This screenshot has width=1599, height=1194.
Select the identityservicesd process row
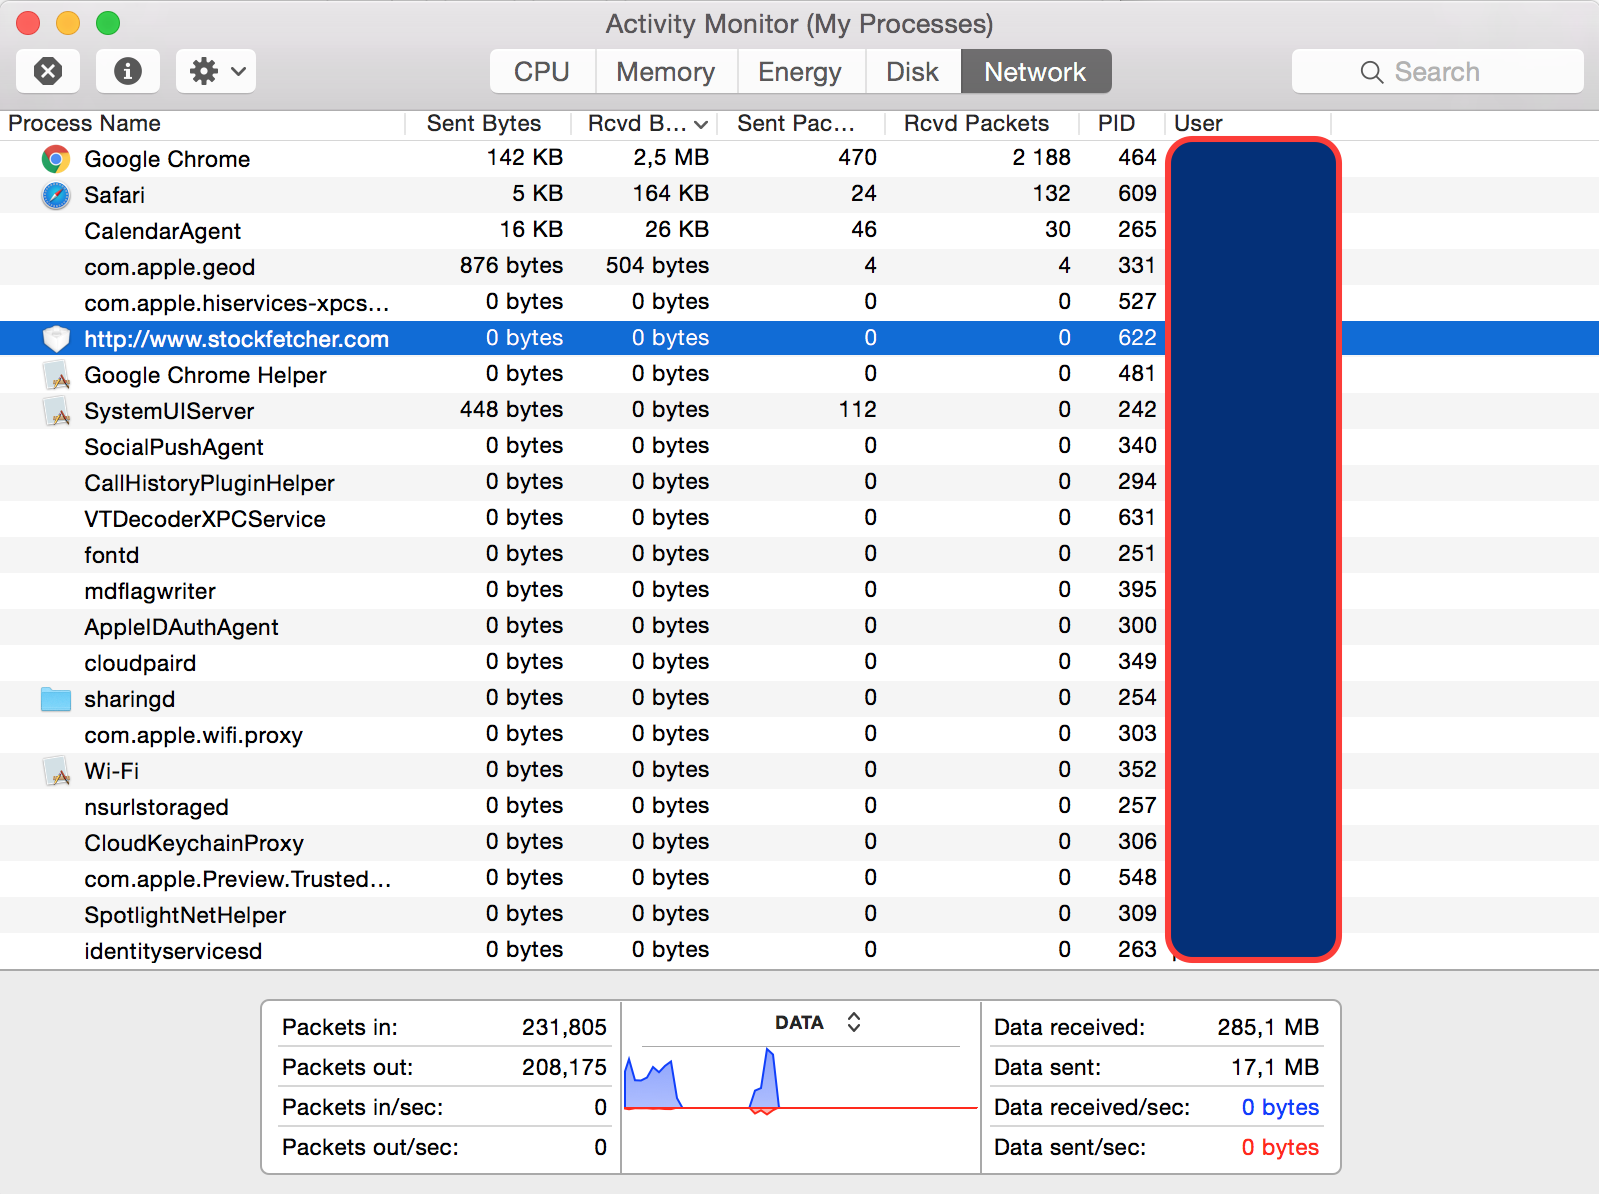click(799, 951)
